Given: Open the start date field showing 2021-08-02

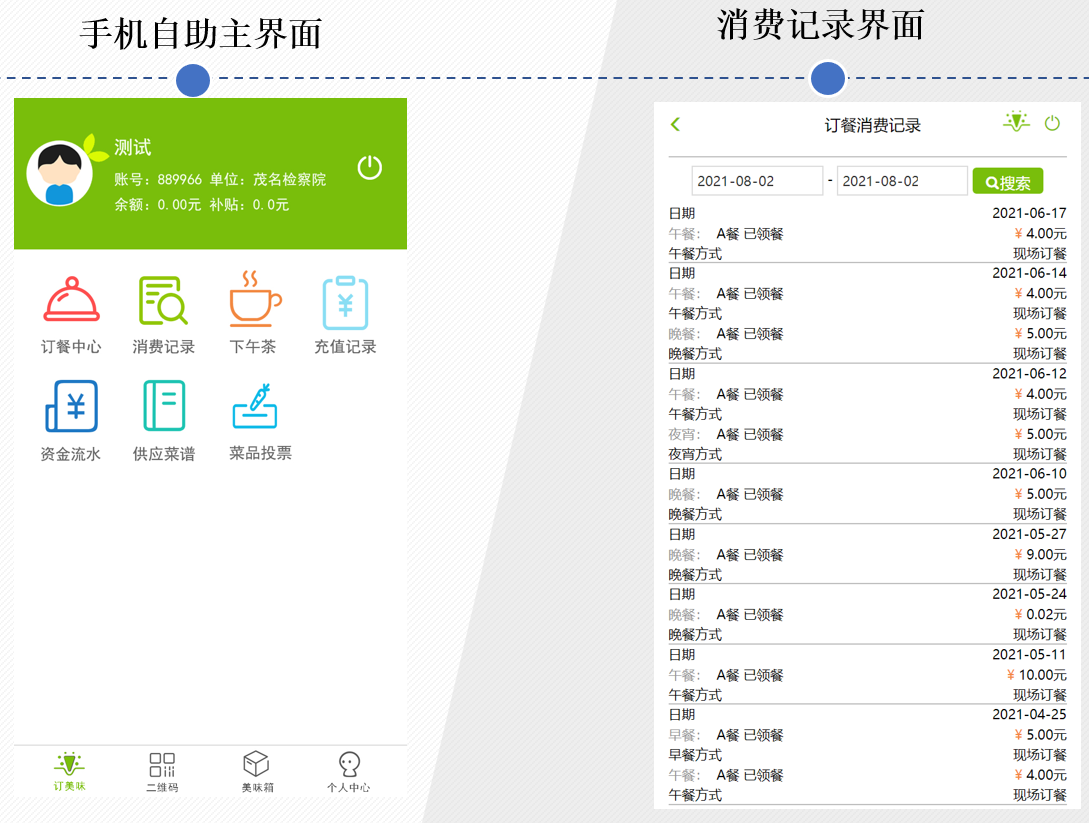Looking at the screenshot, I should [757, 181].
